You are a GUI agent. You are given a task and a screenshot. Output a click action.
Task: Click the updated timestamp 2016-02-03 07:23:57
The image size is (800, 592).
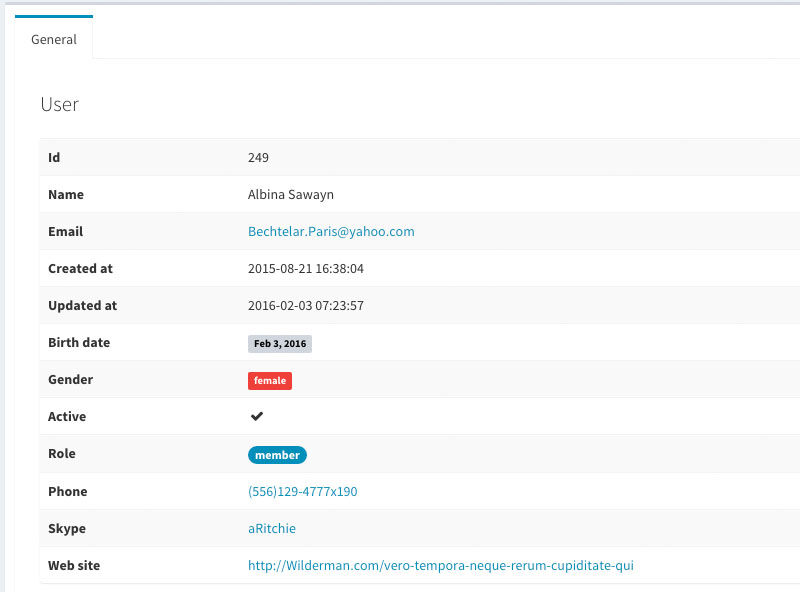pyautogui.click(x=306, y=305)
